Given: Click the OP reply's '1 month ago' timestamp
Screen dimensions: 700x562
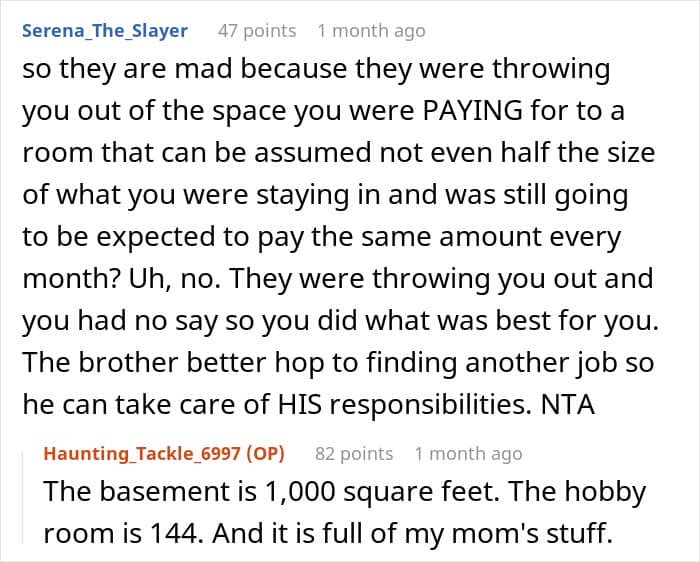Looking at the screenshot, I should 468,454.
